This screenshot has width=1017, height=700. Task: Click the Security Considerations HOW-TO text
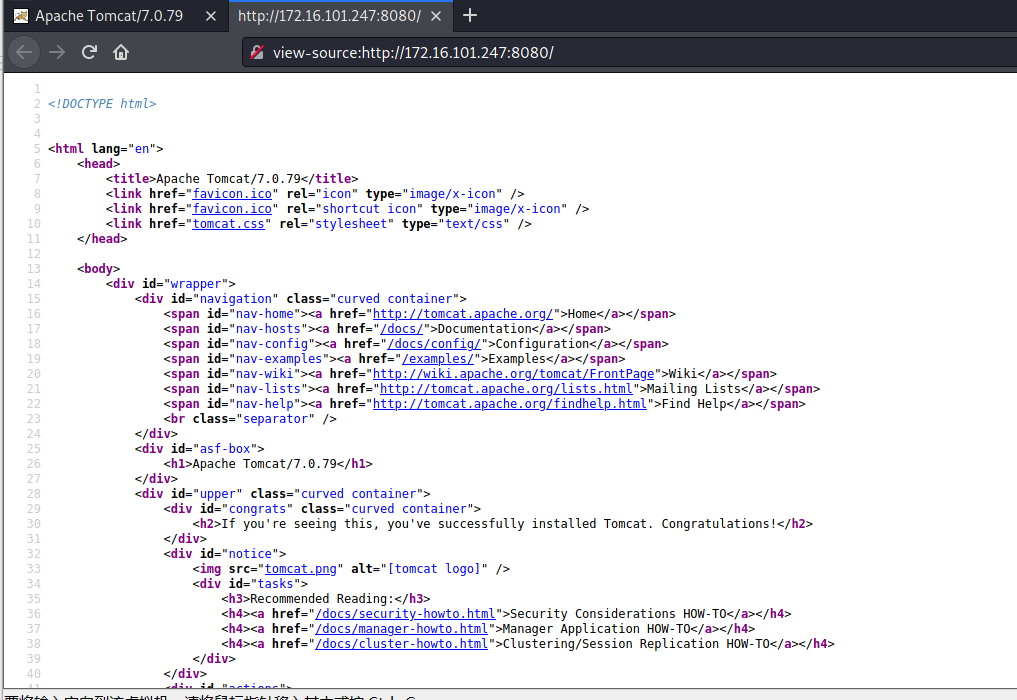coord(618,614)
